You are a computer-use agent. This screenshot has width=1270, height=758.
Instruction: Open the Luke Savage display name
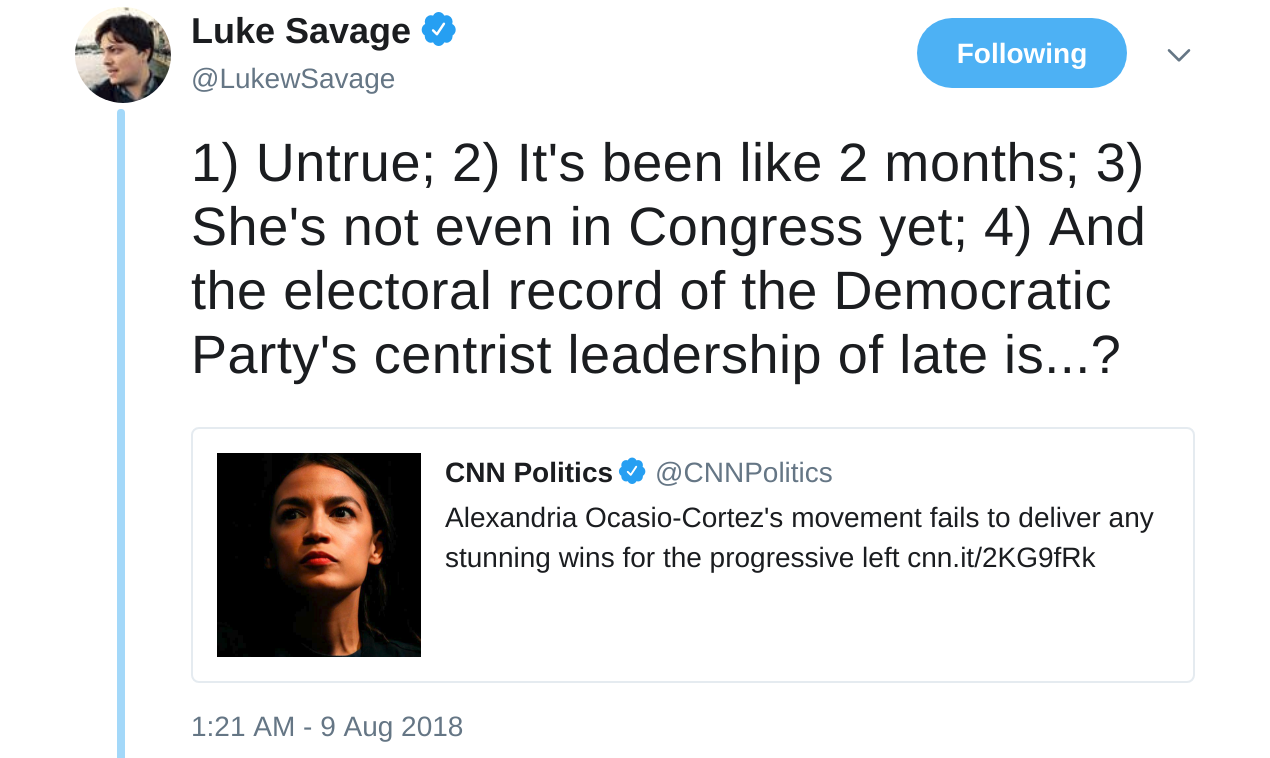300,31
